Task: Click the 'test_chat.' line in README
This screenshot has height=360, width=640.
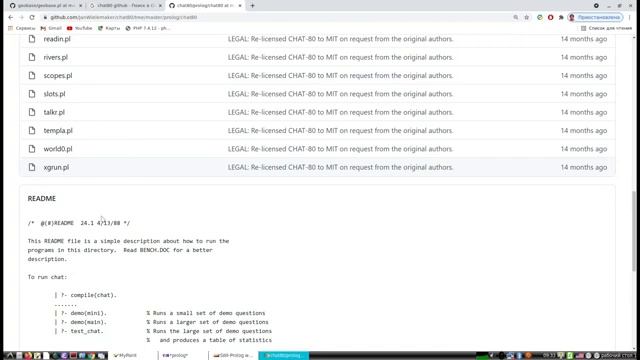Action: [x=79, y=331]
